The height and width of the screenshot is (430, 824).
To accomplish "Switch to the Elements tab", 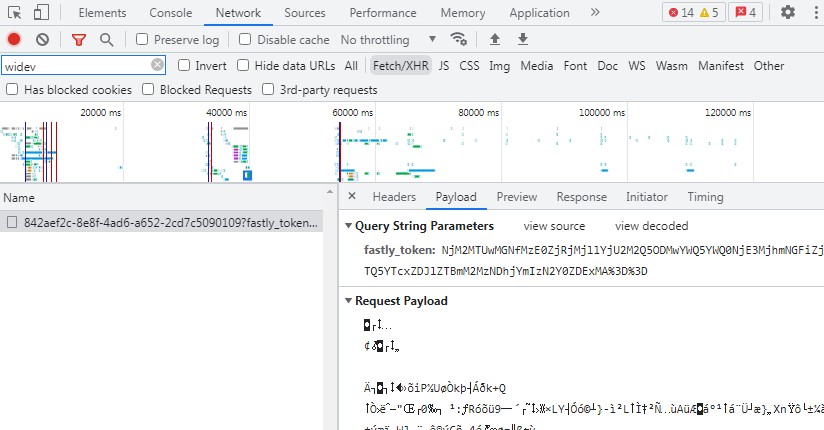I will tap(102, 13).
